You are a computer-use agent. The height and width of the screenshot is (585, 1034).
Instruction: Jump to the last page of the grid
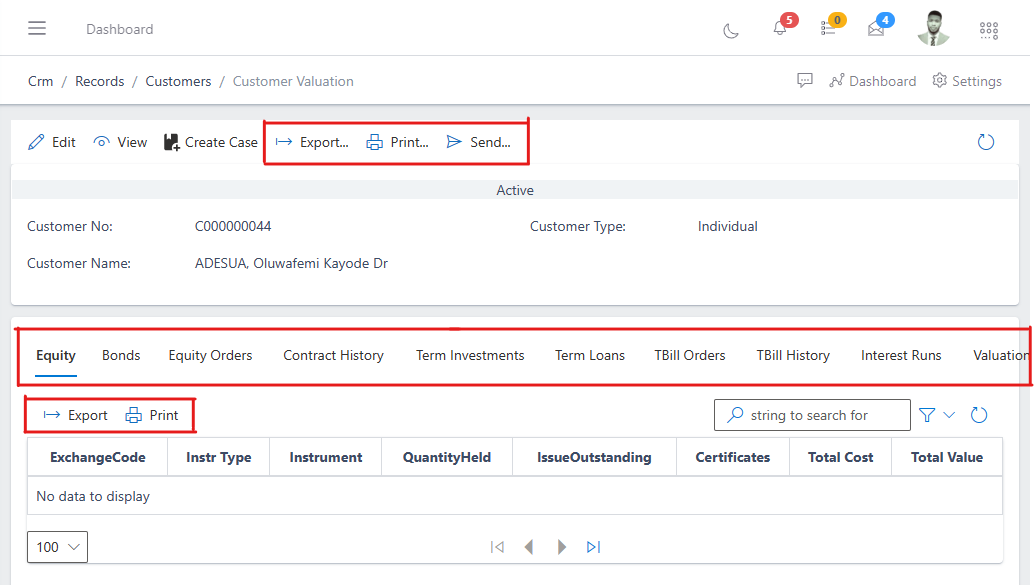click(593, 547)
